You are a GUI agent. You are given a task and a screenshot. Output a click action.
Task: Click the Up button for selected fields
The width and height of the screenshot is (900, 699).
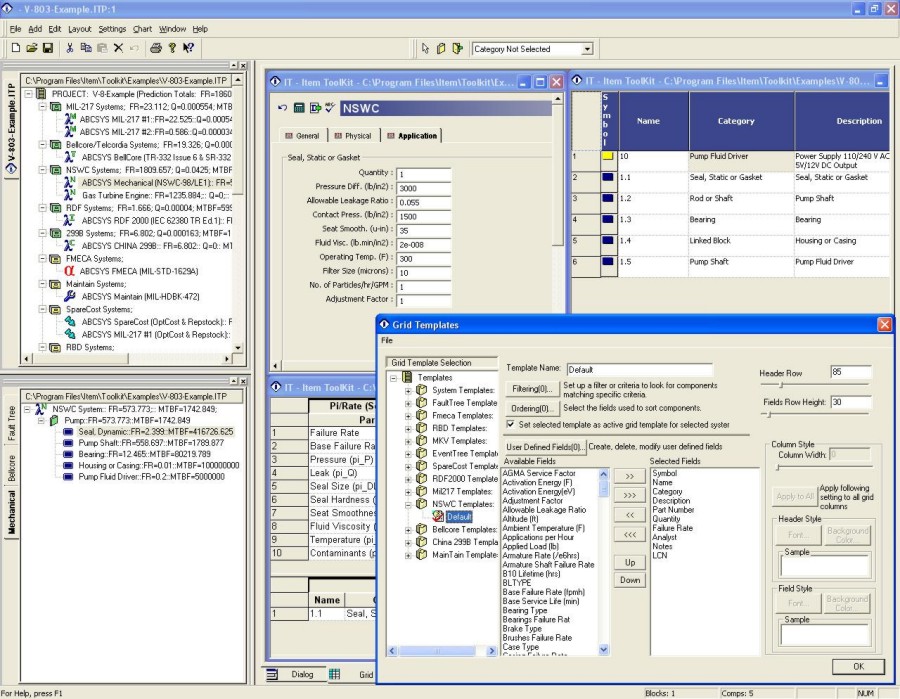[630, 562]
